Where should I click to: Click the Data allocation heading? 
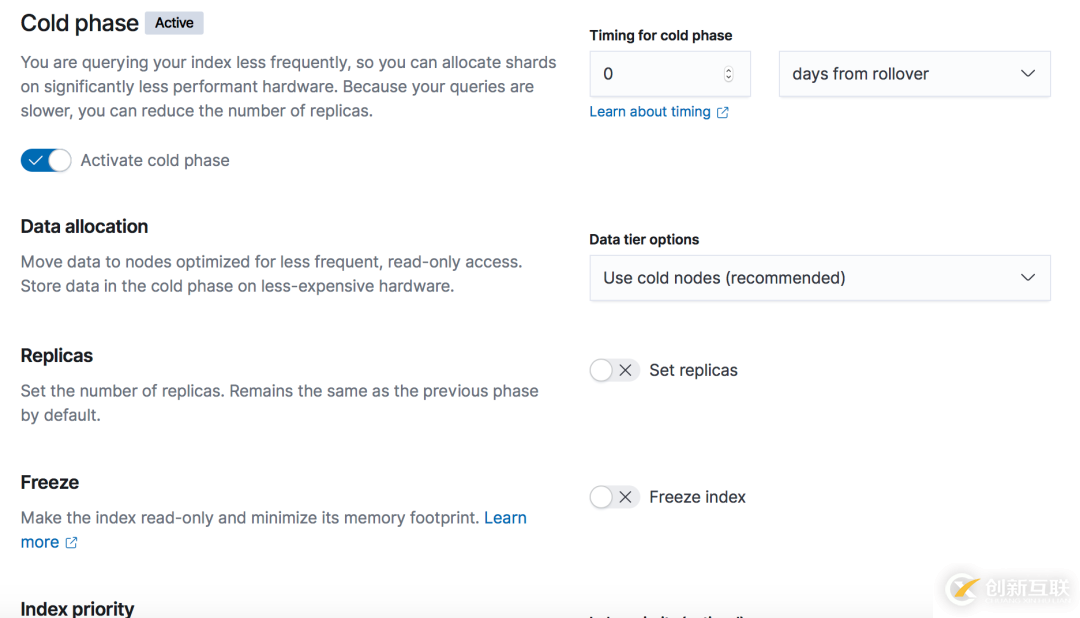click(84, 226)
